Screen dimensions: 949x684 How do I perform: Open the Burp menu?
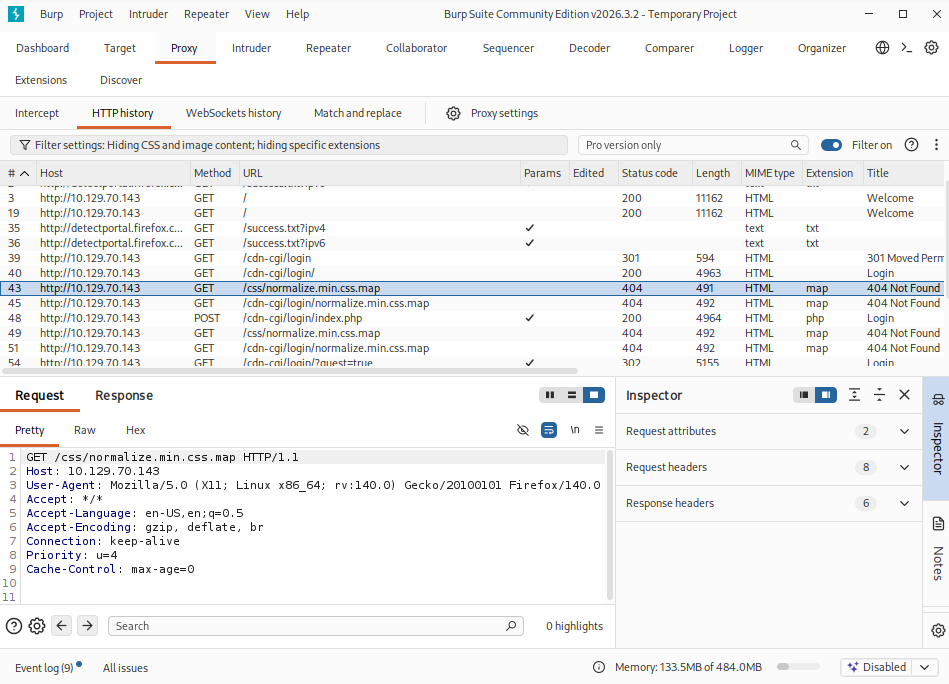(x=51, y=14)
